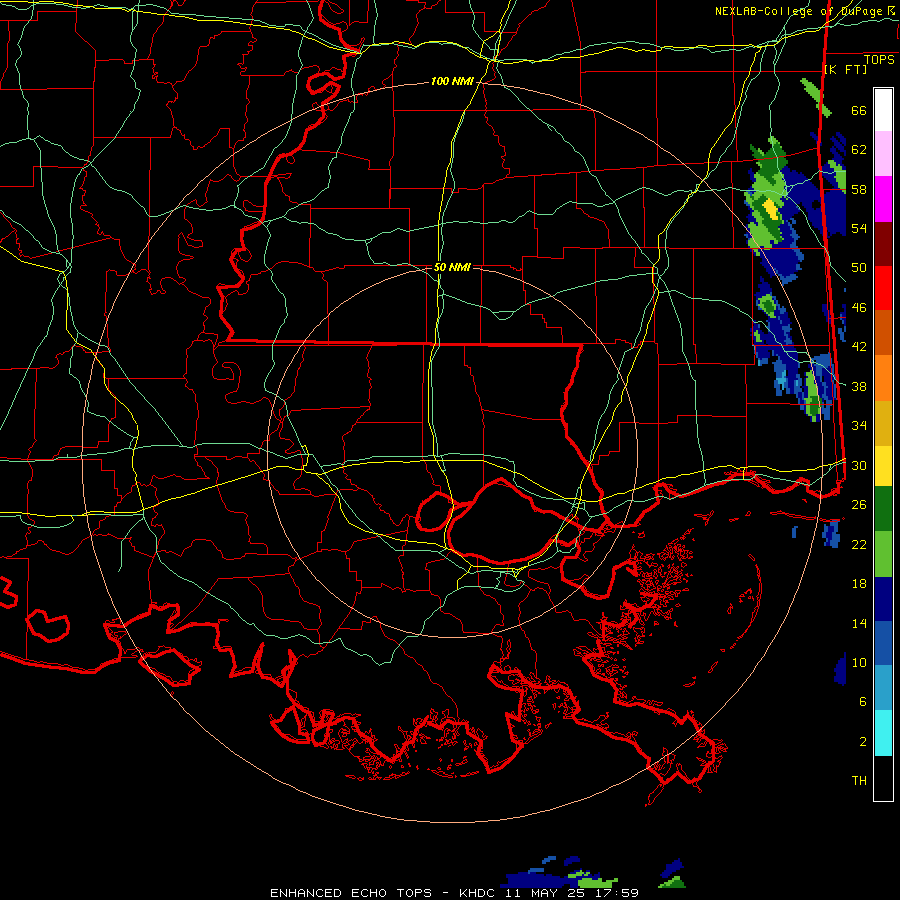Click the 100 NMI range ring label
The image size is (900, 900).
coord(452,82)
